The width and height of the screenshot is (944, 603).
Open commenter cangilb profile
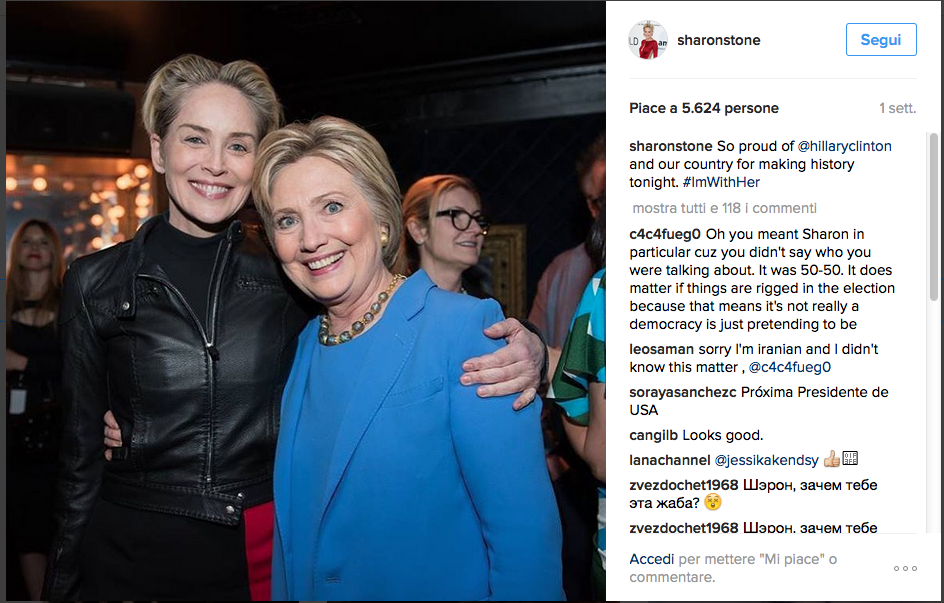click(x=653, y=435)
